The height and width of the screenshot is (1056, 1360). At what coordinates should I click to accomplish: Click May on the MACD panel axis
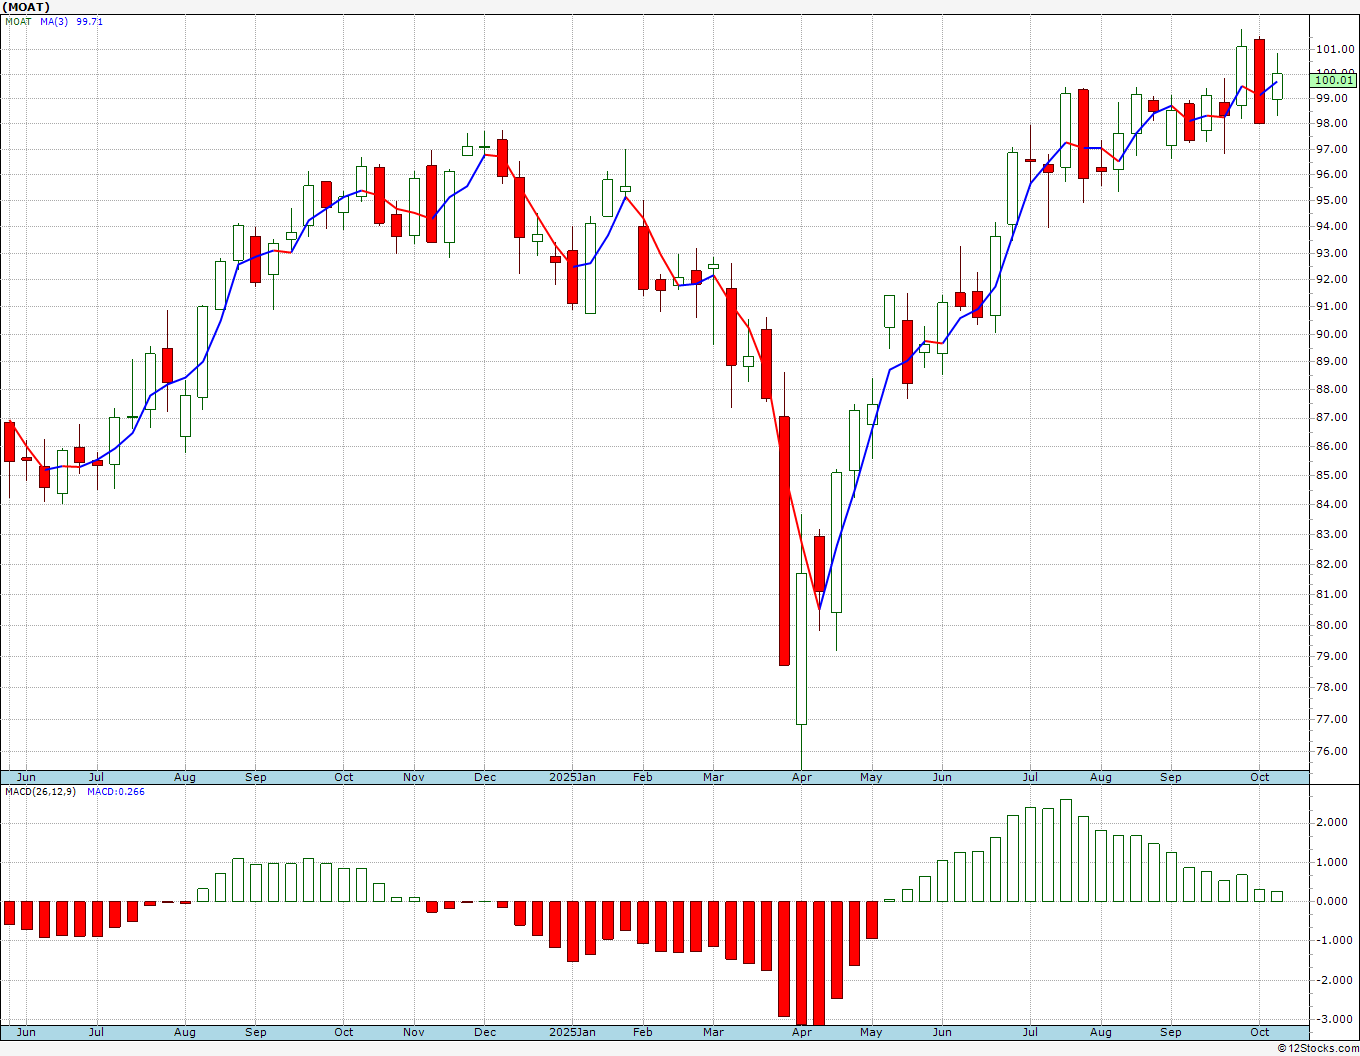coord(871,1032)
